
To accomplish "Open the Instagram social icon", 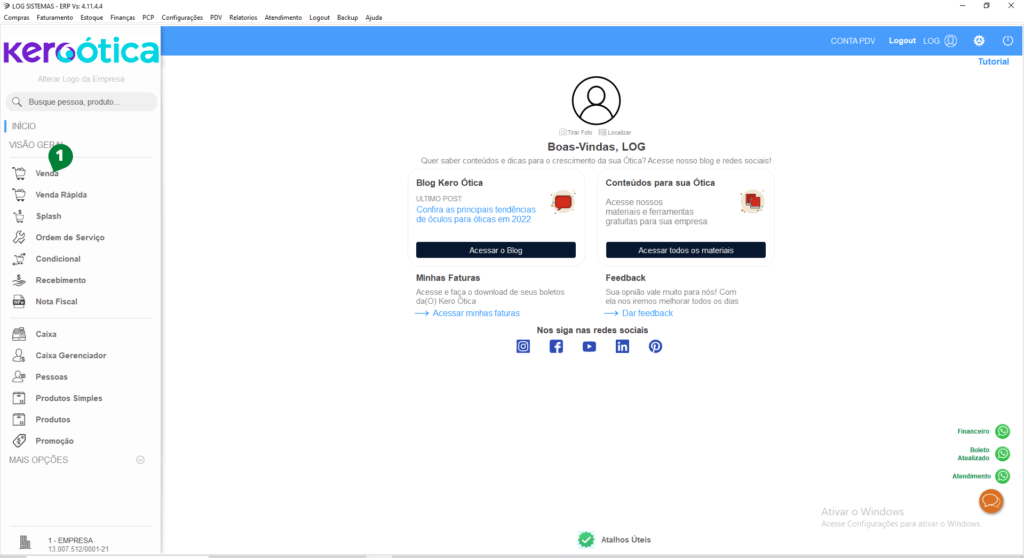I will tap(523, 346).
